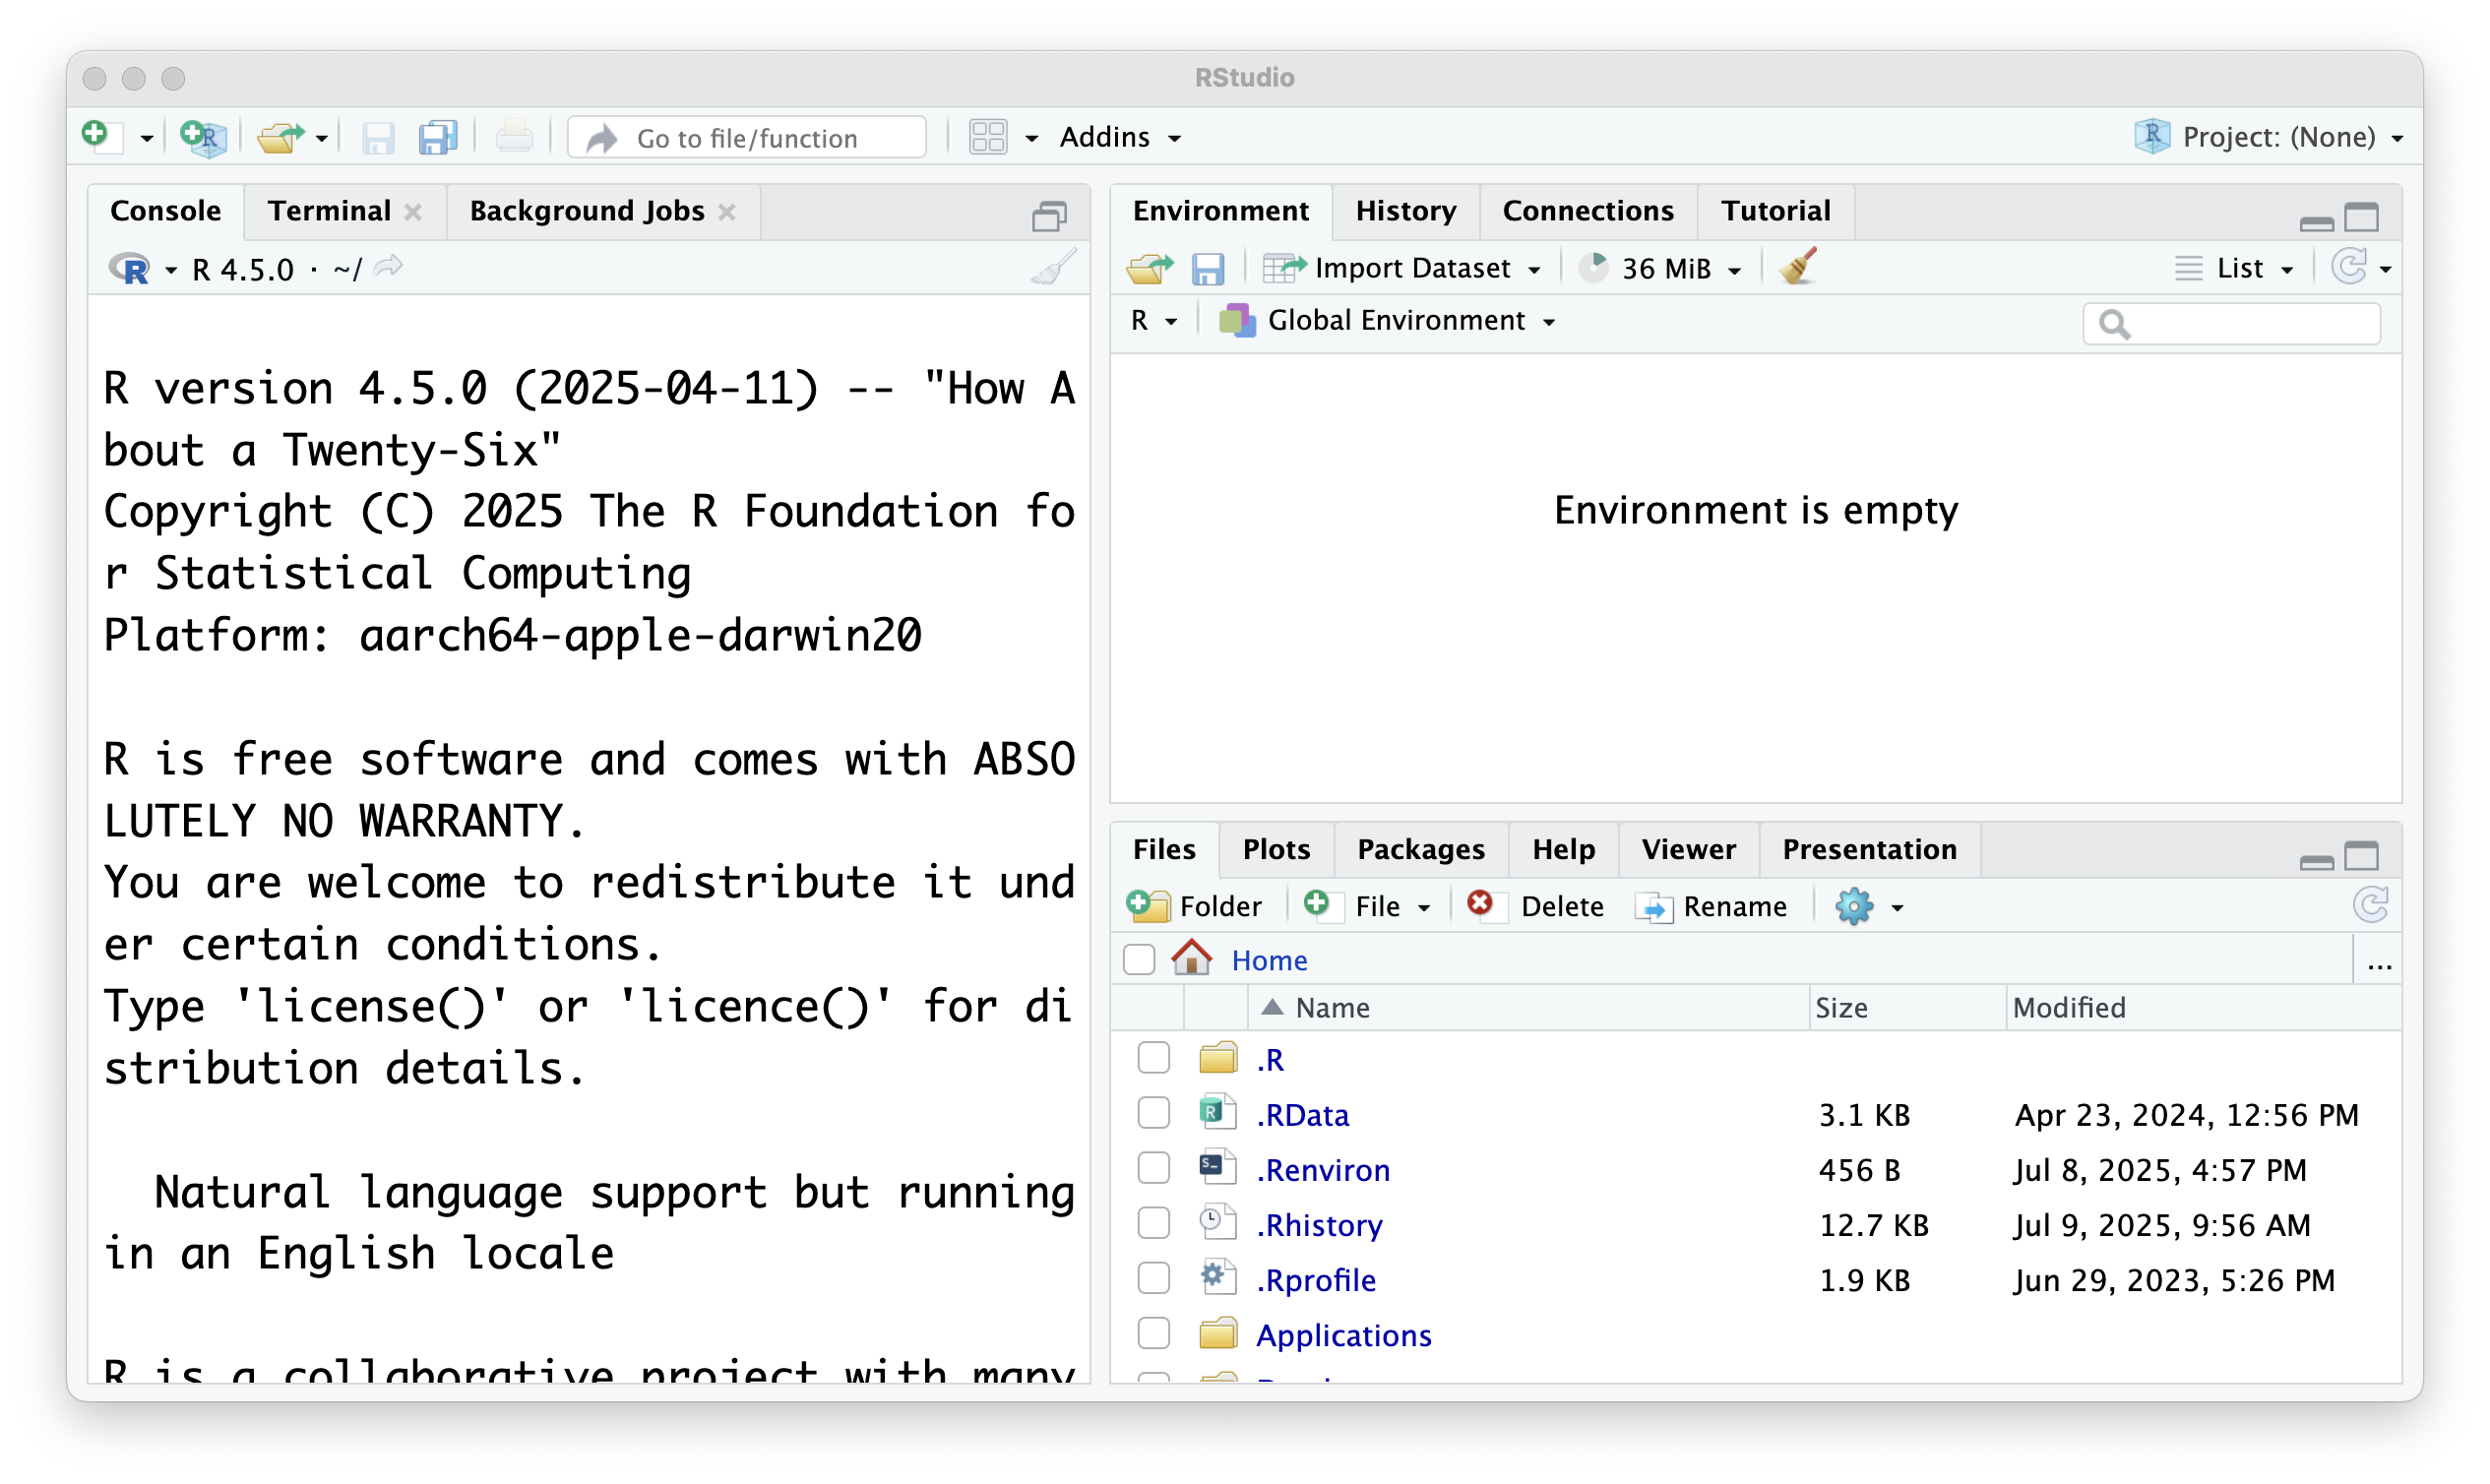Click Load Workspace folder icon in Environment
Image resolution: width=2490 pixels, height=1484 pixels.
coord(1149,268)
